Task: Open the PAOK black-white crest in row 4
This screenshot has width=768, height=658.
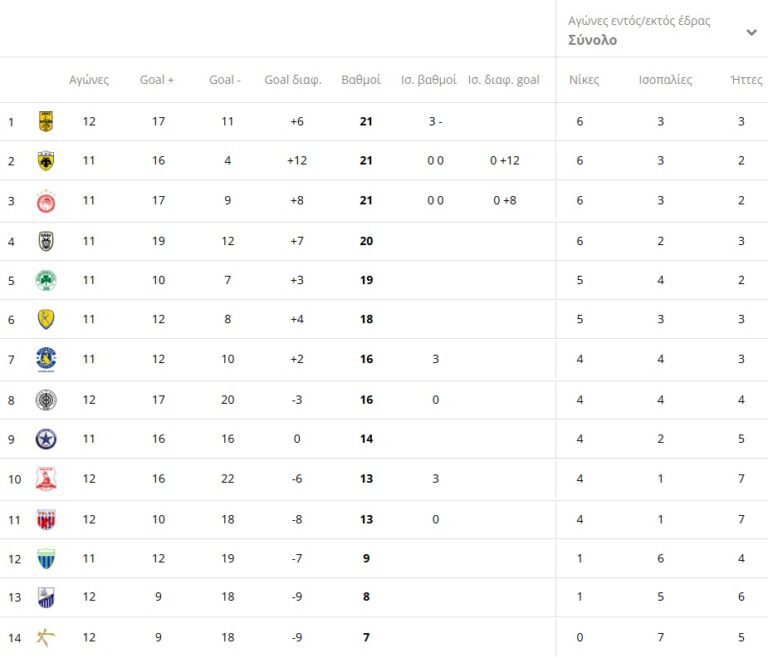Action: pos(45,241)
